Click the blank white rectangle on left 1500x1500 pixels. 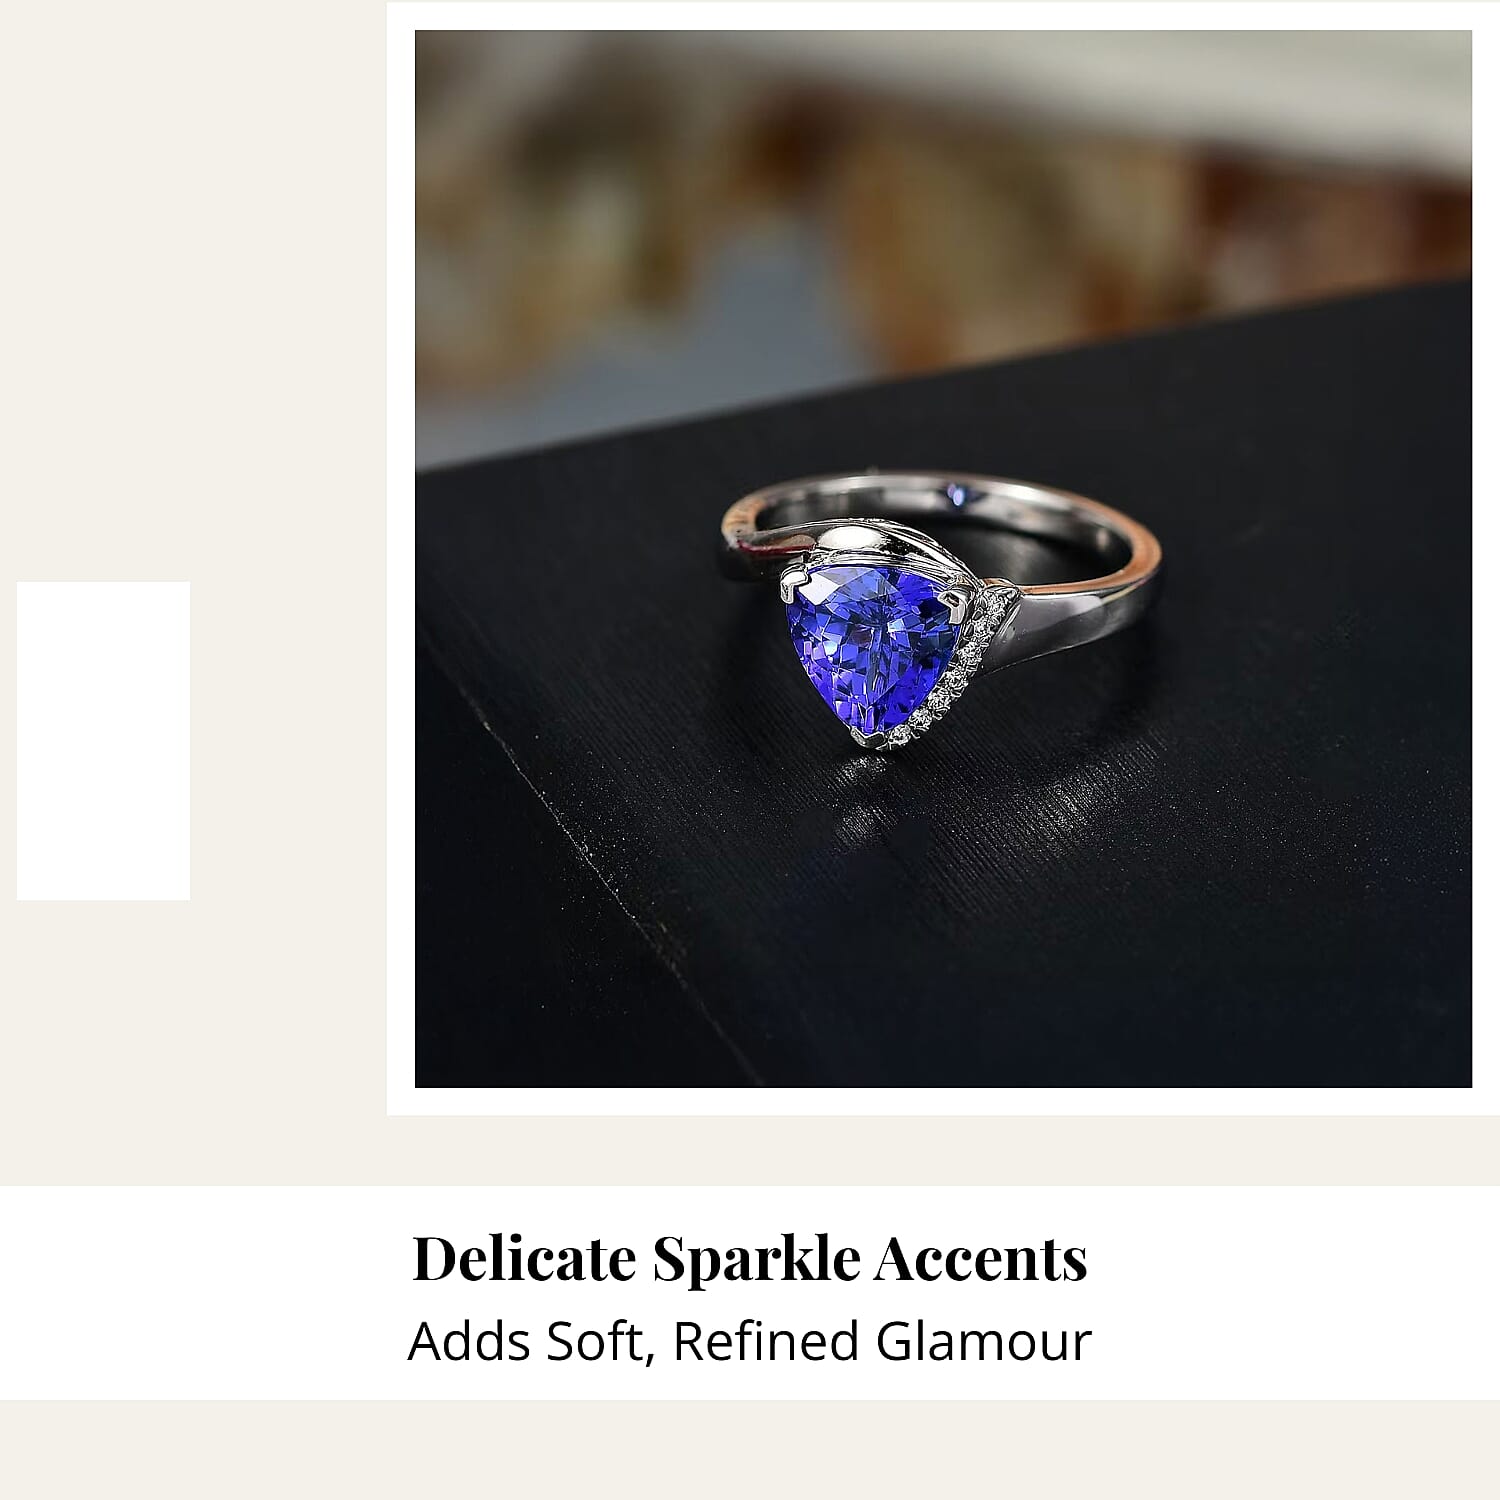click(x=103, y=740)
